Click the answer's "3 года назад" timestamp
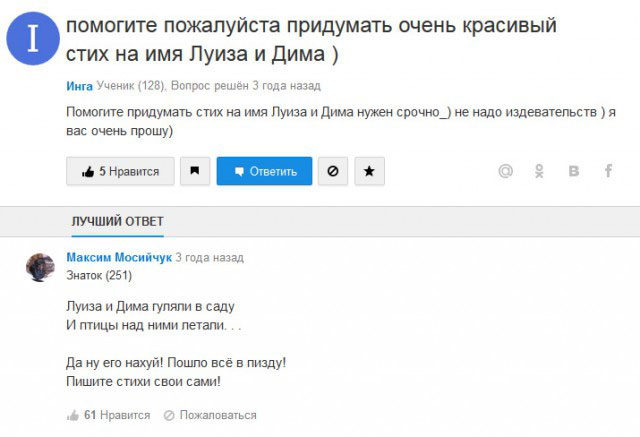The image size is (640, 437). (x=209, y=257)
